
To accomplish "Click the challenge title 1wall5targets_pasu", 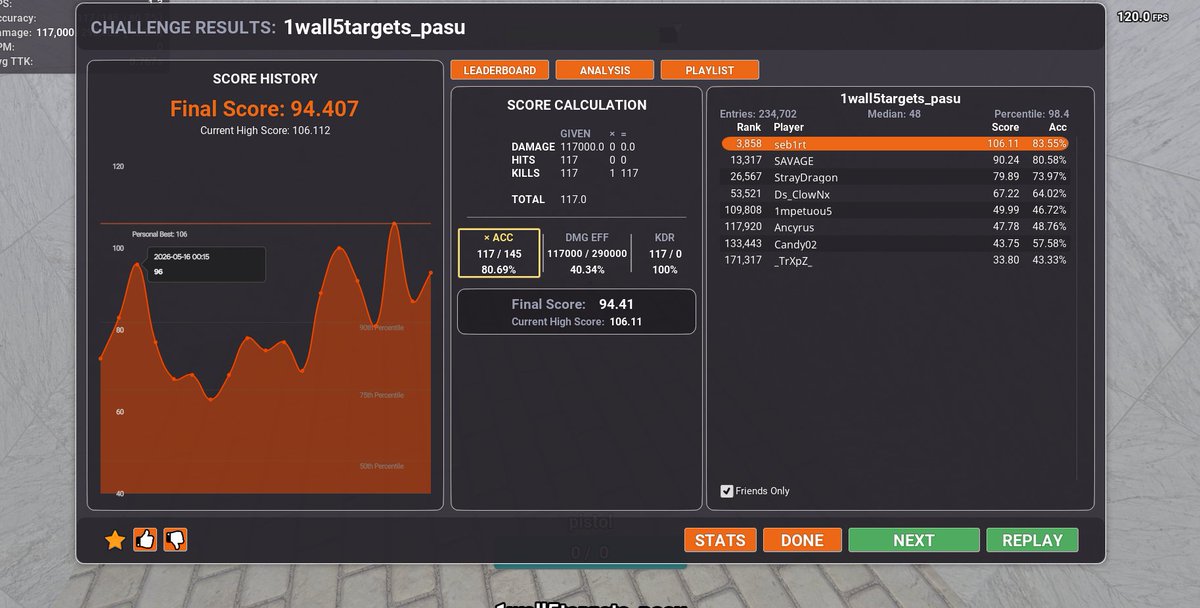I will tap(374, 27).
